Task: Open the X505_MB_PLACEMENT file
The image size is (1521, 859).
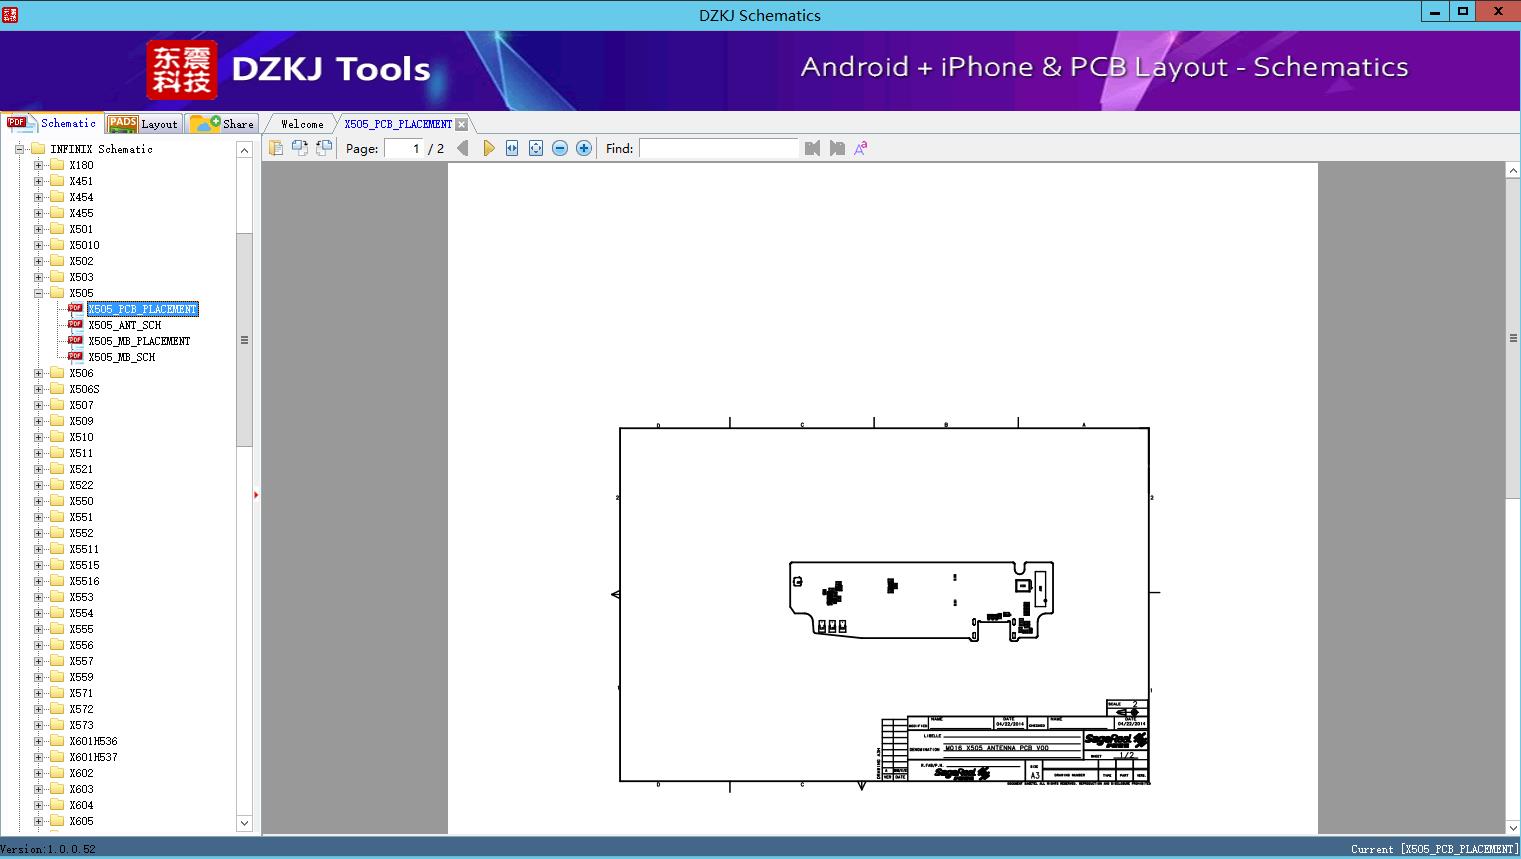Action: click(139, 341)
